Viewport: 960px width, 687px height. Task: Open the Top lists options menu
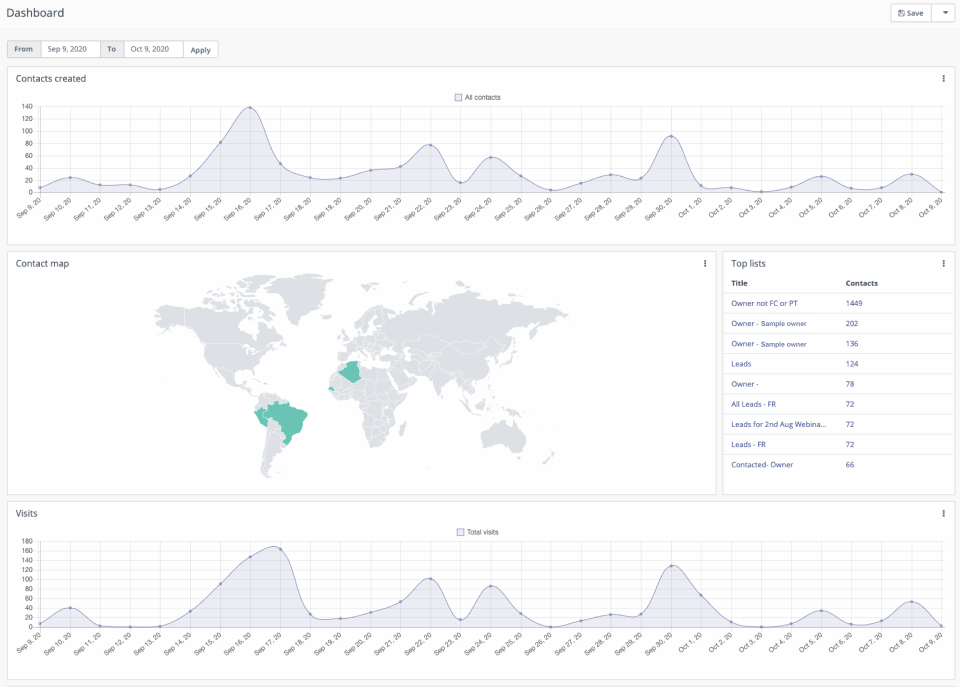[x=943, y=263]
